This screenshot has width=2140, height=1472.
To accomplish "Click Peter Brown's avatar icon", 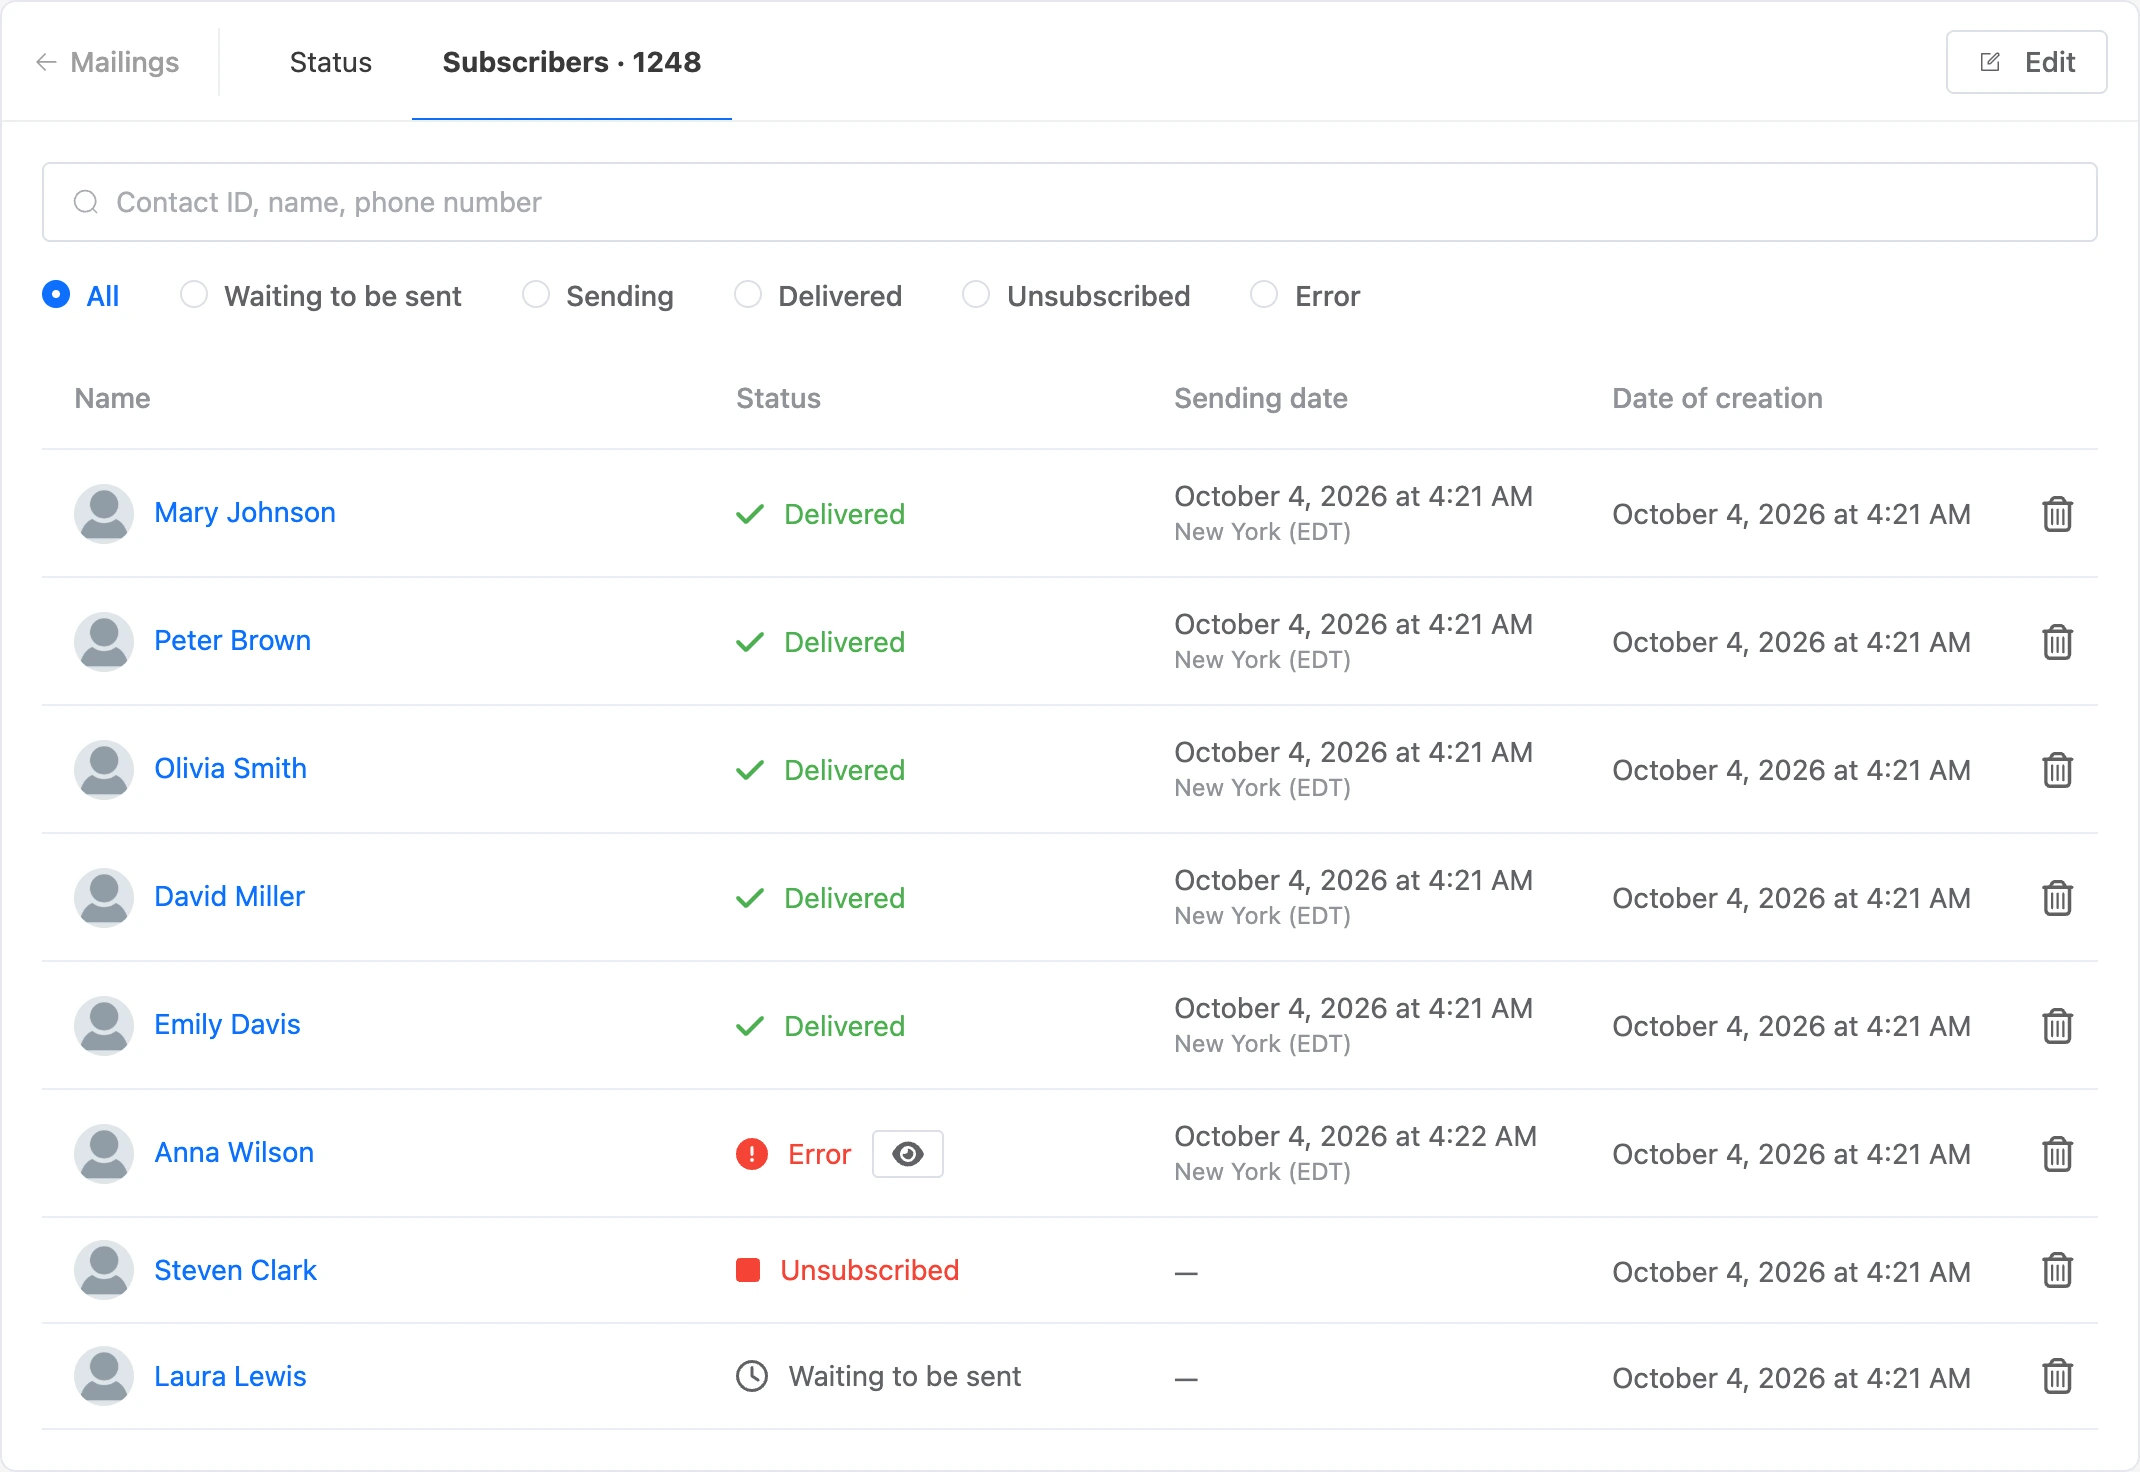I will point(104,642).
